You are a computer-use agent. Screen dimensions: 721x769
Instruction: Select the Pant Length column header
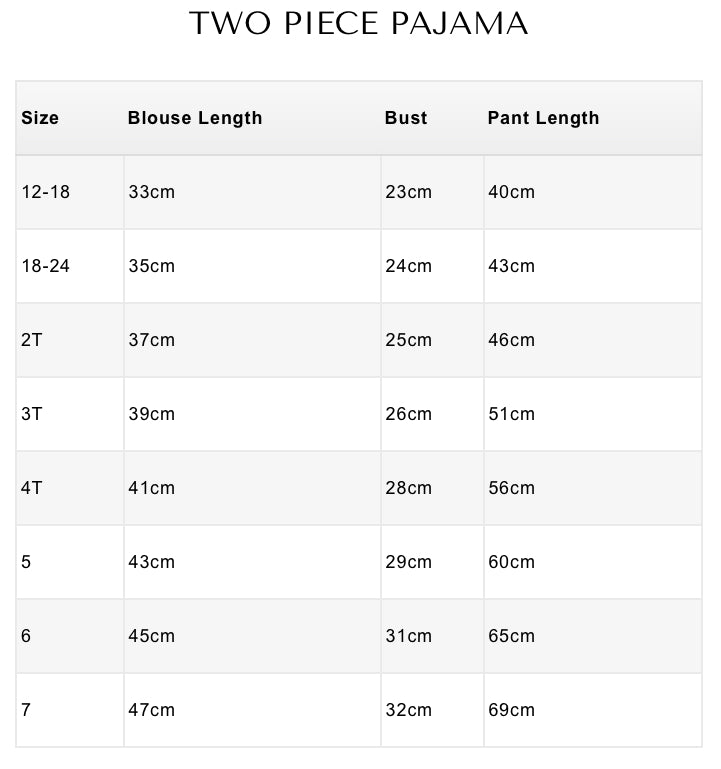coord(543,118)
